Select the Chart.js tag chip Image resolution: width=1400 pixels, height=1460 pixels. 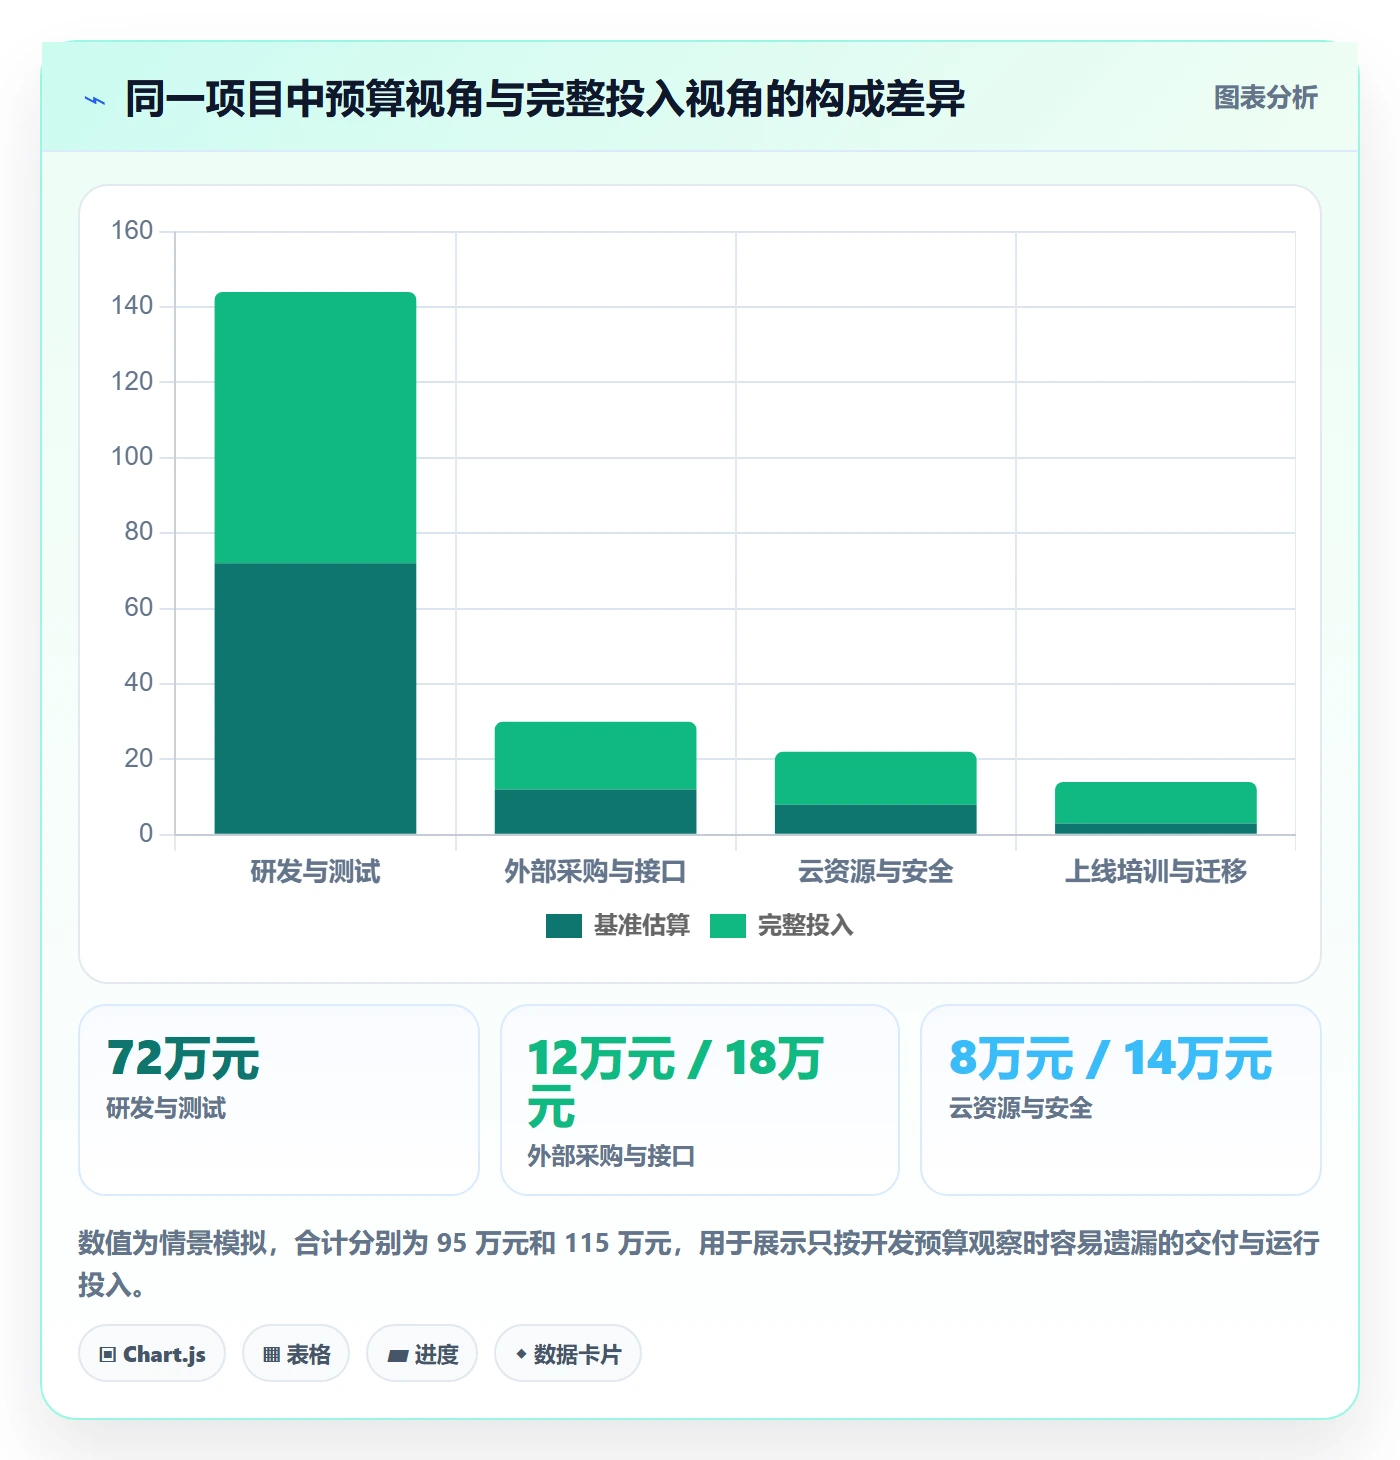(x=152, y=1354)
